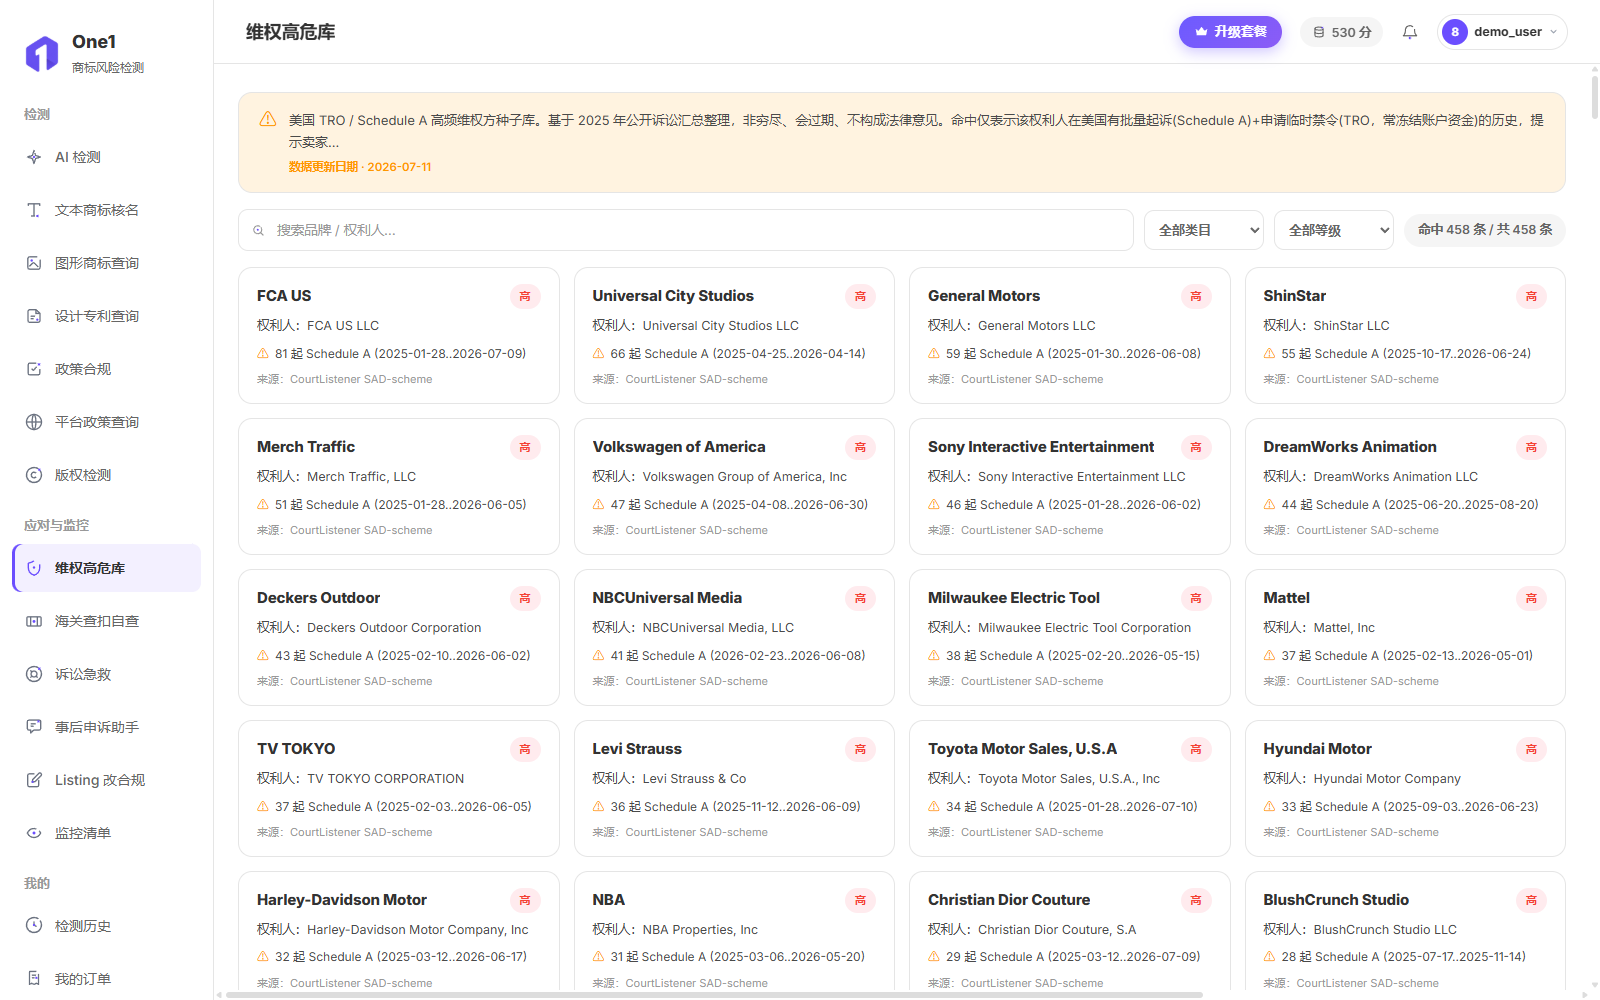The image size is (1600, 1000).
Task: Open the Universal City Studios card title
Action: coord(673,296)
